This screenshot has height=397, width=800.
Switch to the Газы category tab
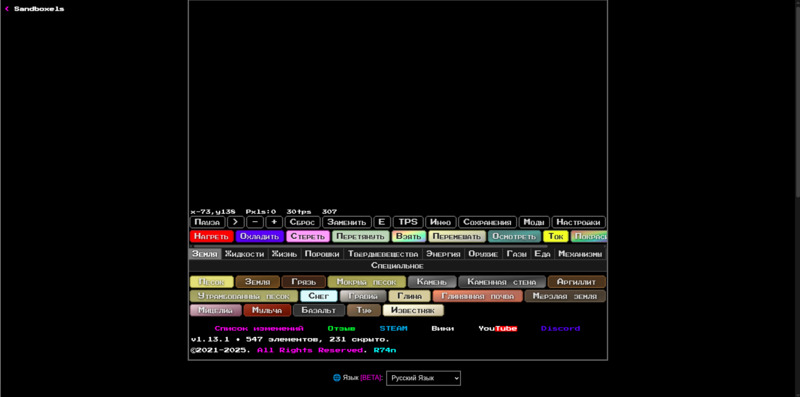[x=517, y=254]
